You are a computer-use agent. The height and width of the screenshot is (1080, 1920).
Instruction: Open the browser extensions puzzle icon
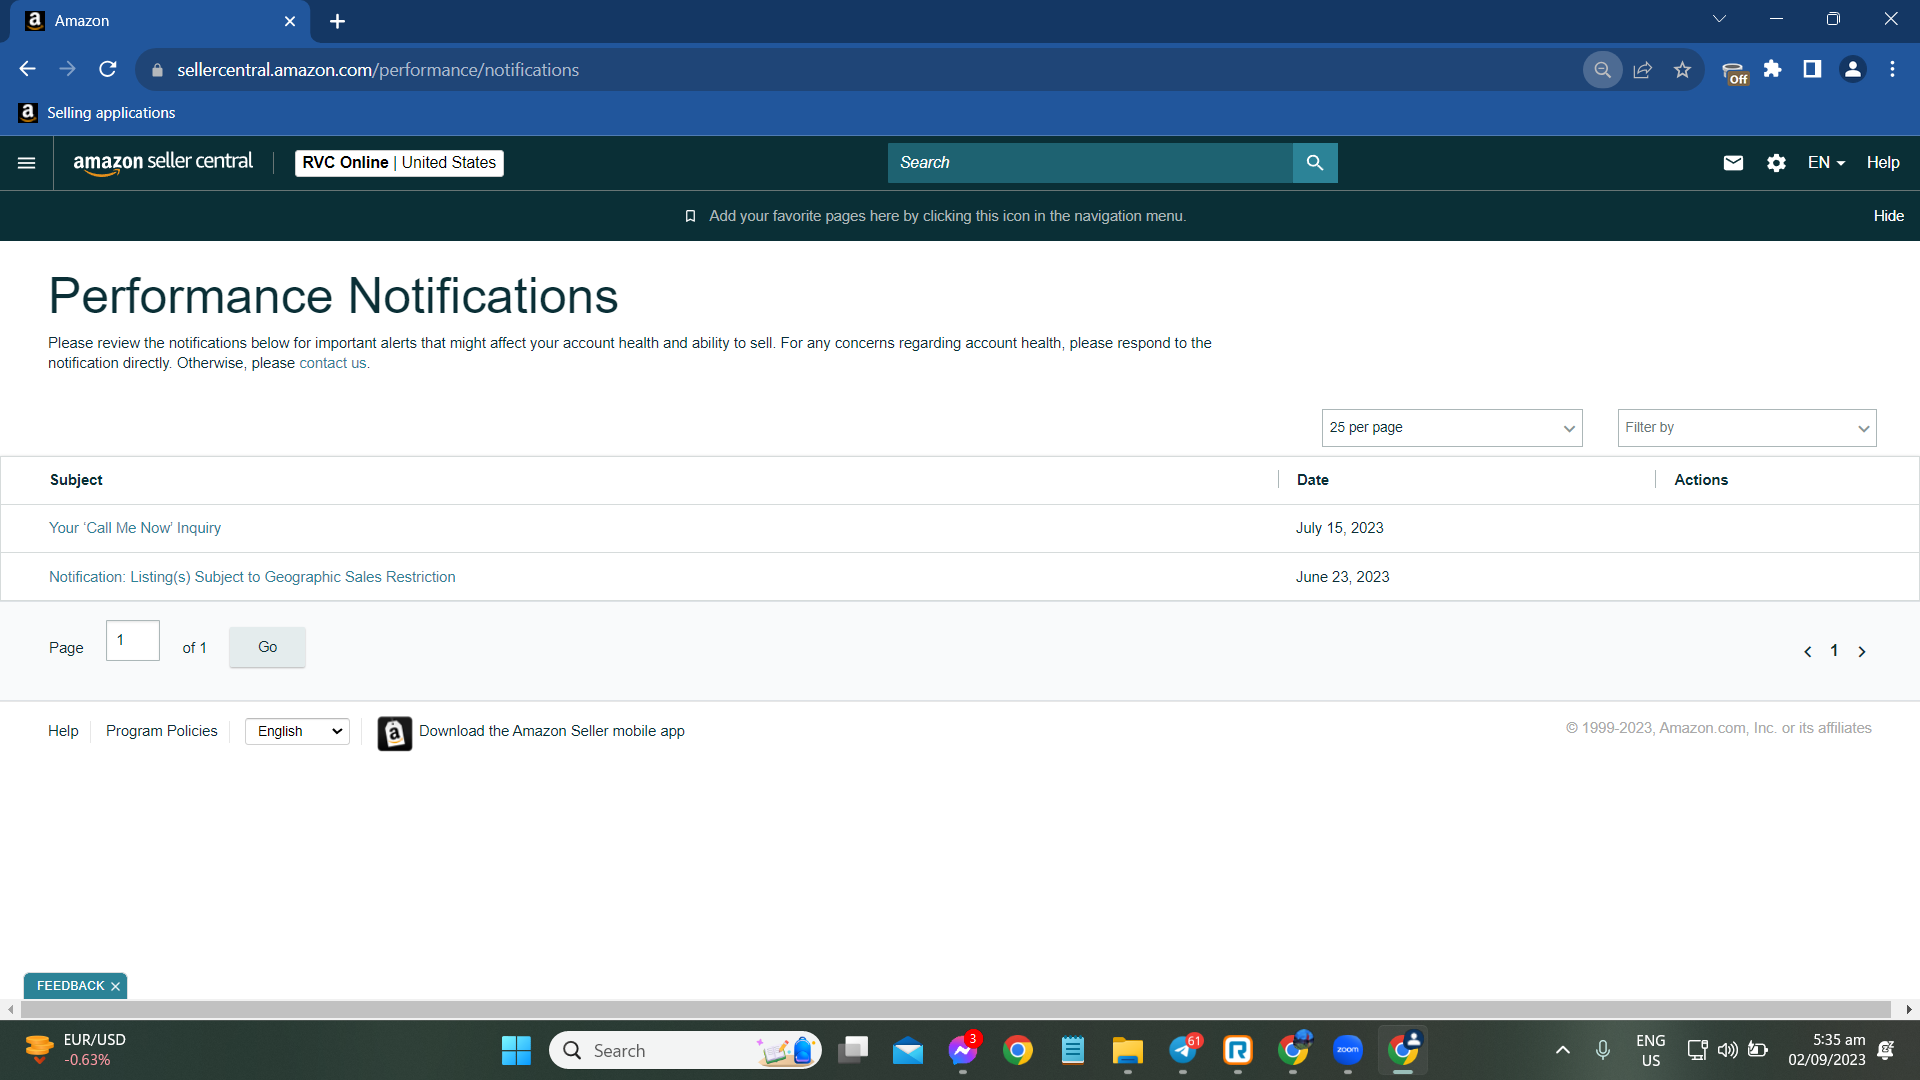tap(1772, 69)
